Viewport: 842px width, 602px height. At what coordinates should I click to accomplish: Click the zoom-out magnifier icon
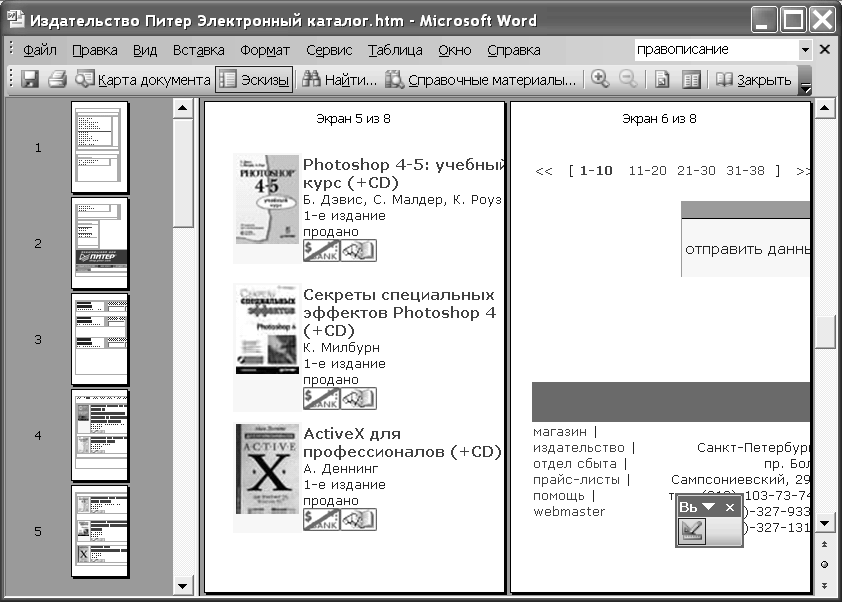click(628, 79)
